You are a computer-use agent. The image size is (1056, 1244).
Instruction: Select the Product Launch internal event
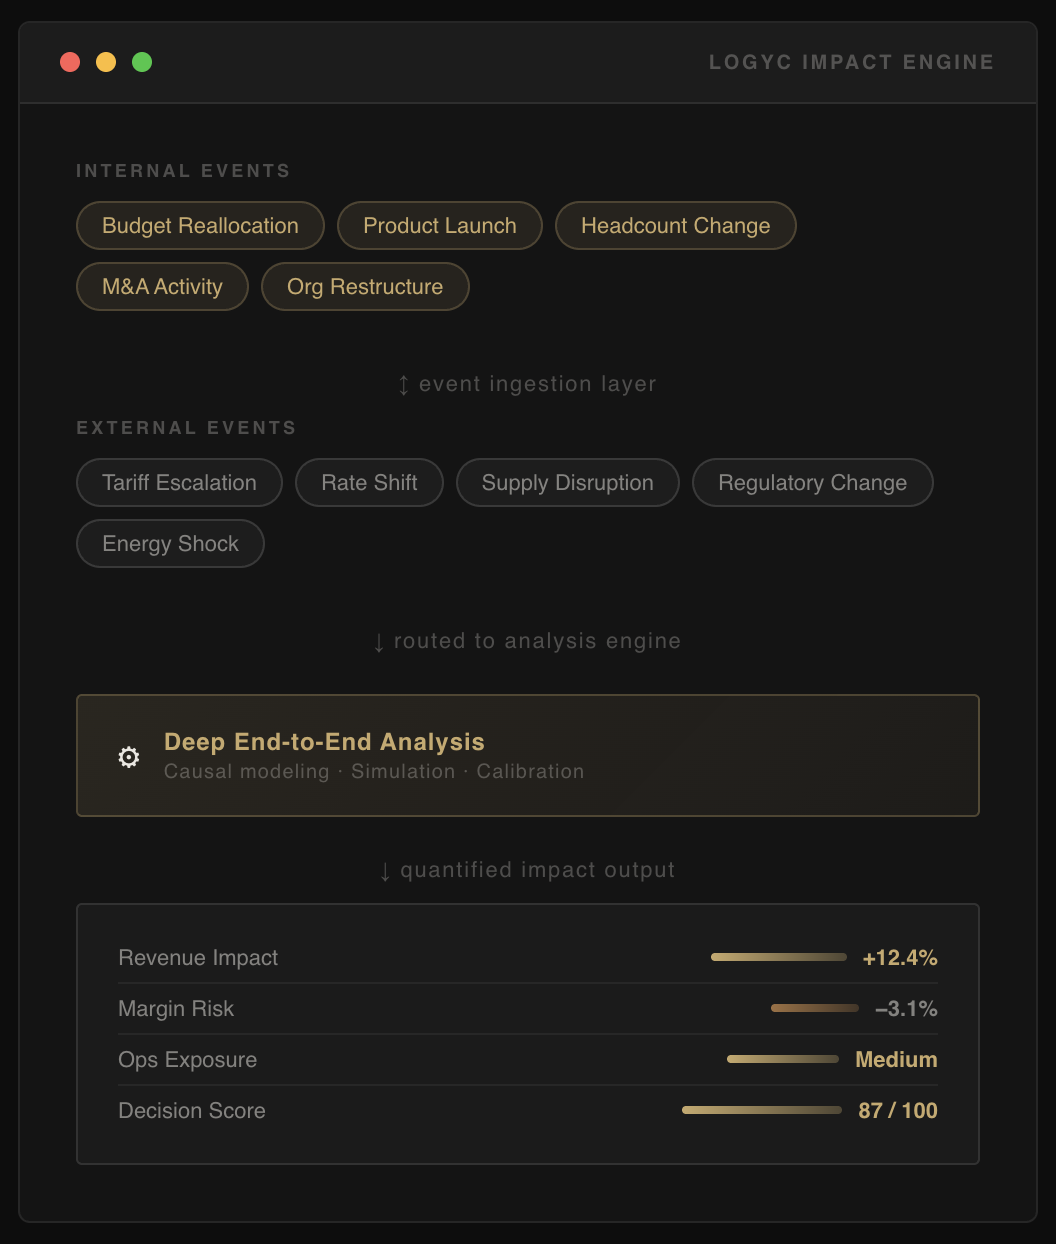click(x=440, y=225)
